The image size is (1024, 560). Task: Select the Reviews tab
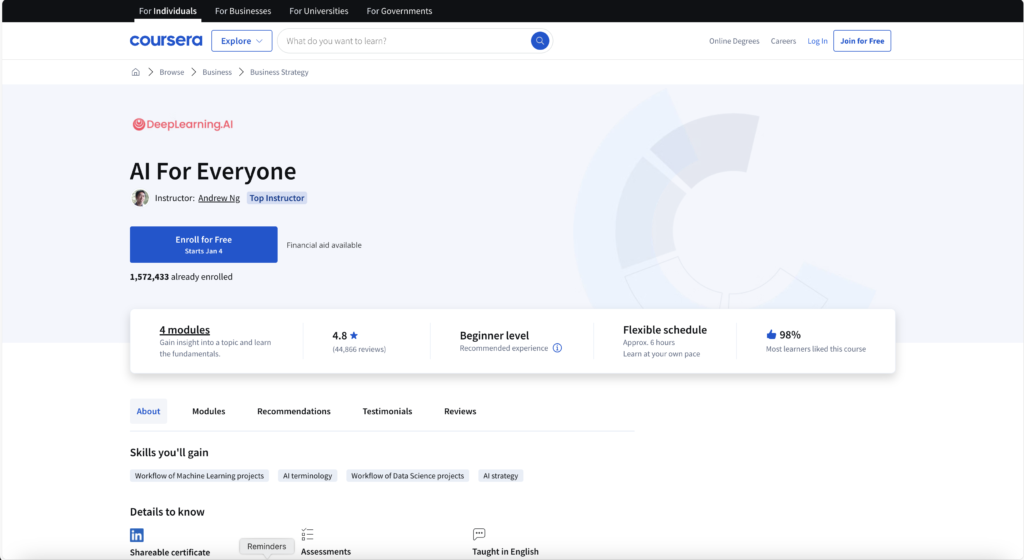click(x=460, y=411)
